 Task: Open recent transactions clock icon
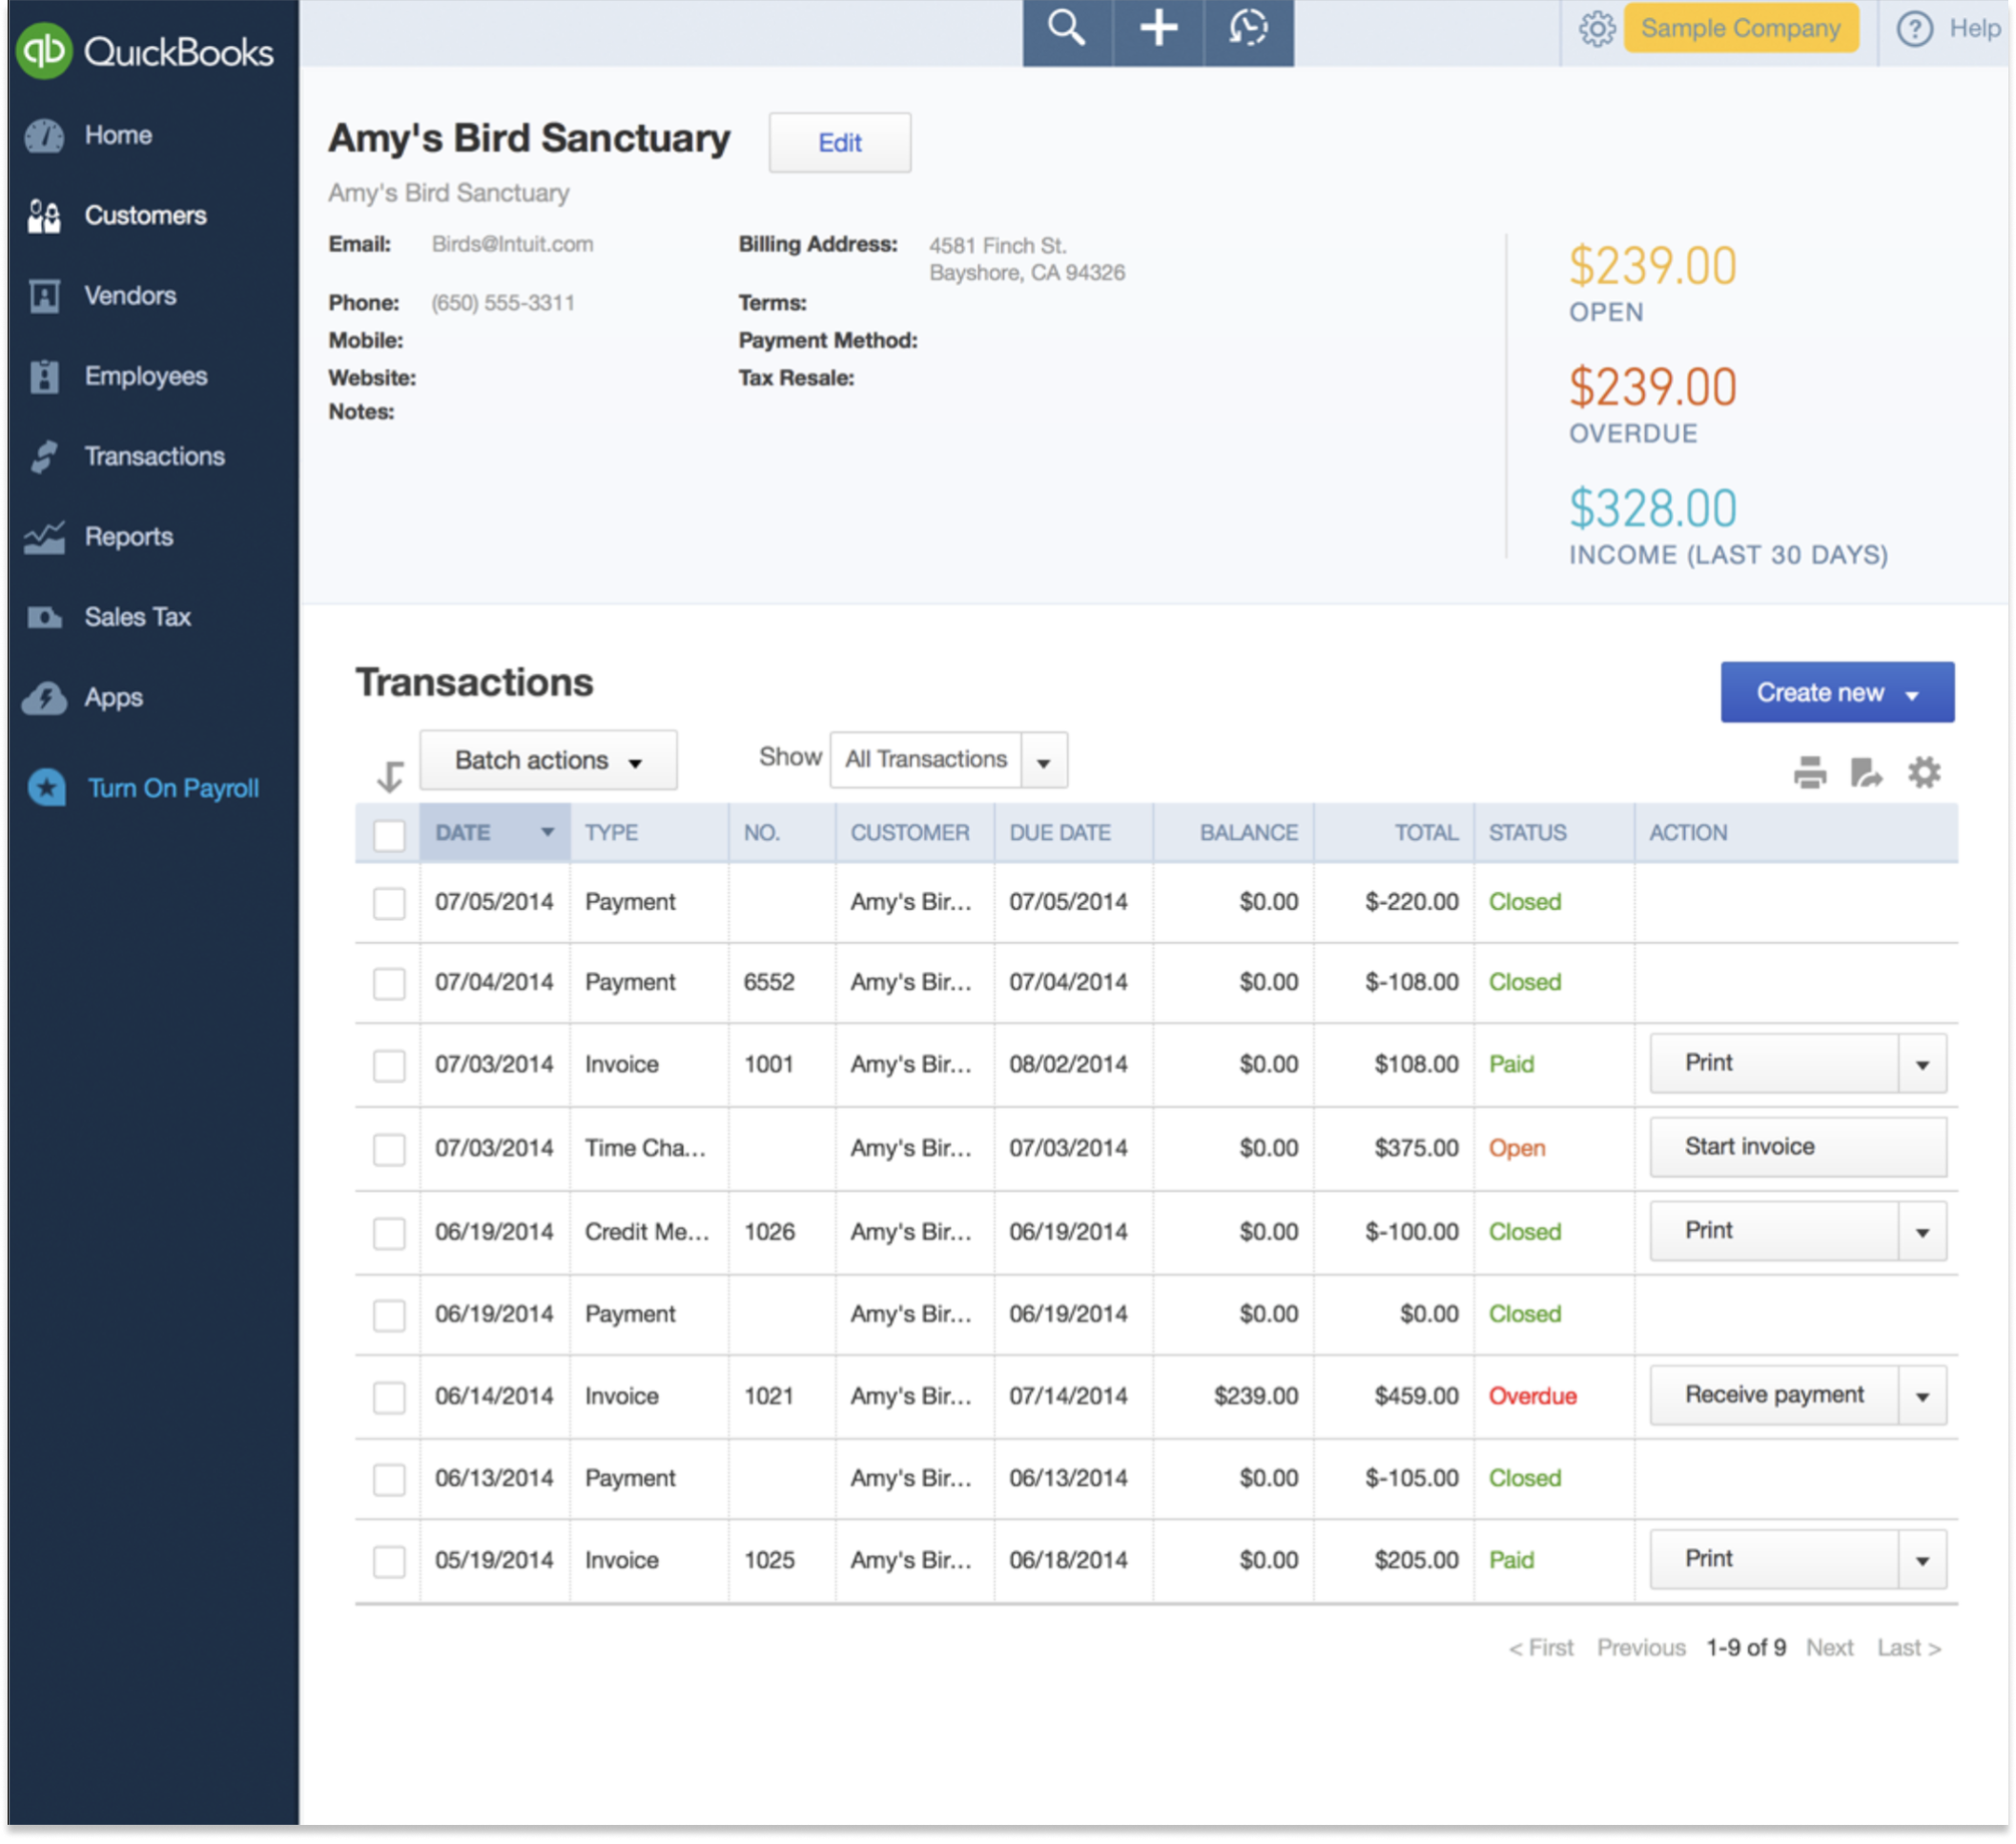point(1248,30)
